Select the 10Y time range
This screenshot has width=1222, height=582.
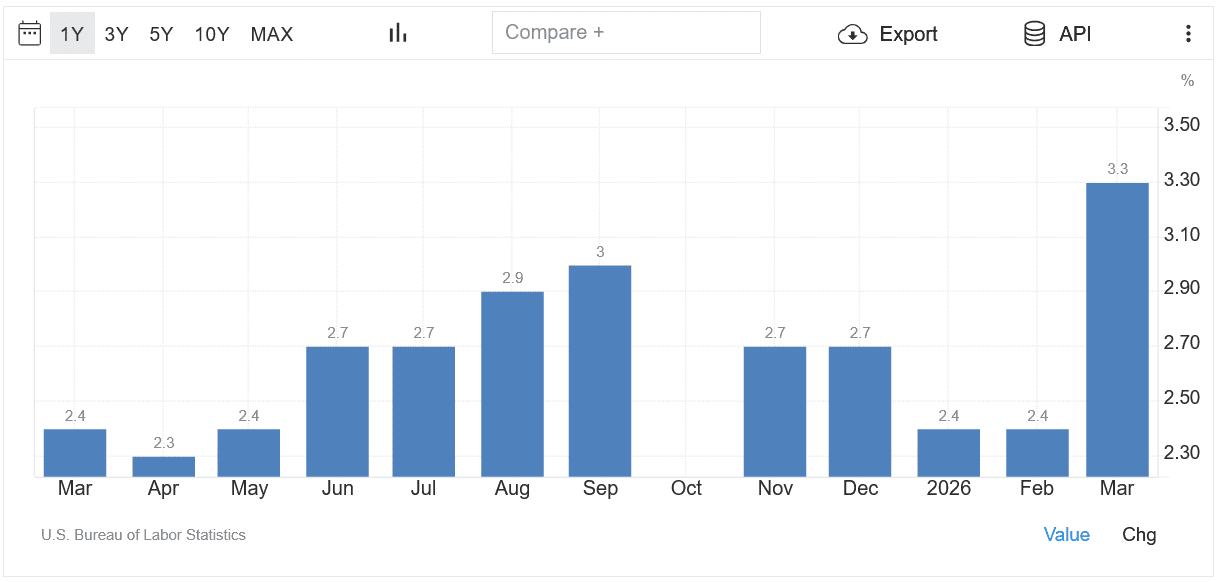point(212,34)
